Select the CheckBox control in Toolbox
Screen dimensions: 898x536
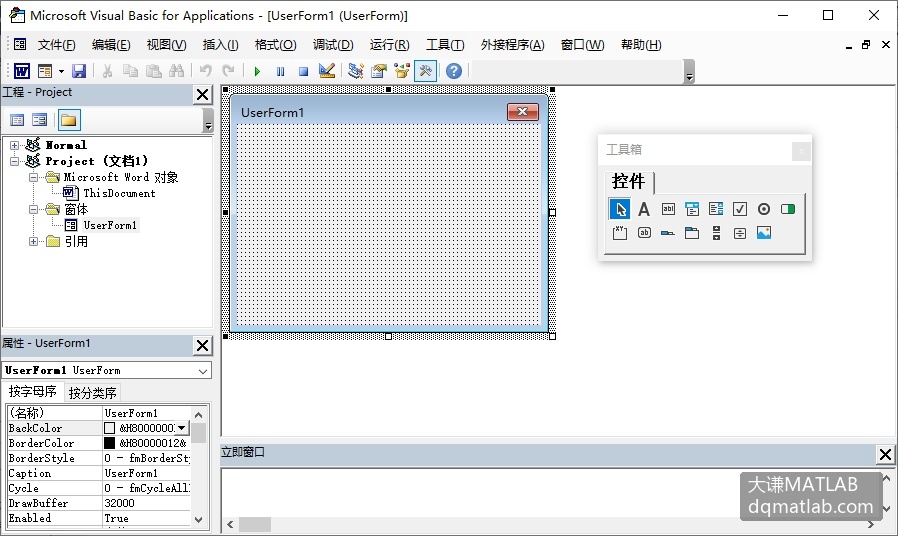[740, 209]
